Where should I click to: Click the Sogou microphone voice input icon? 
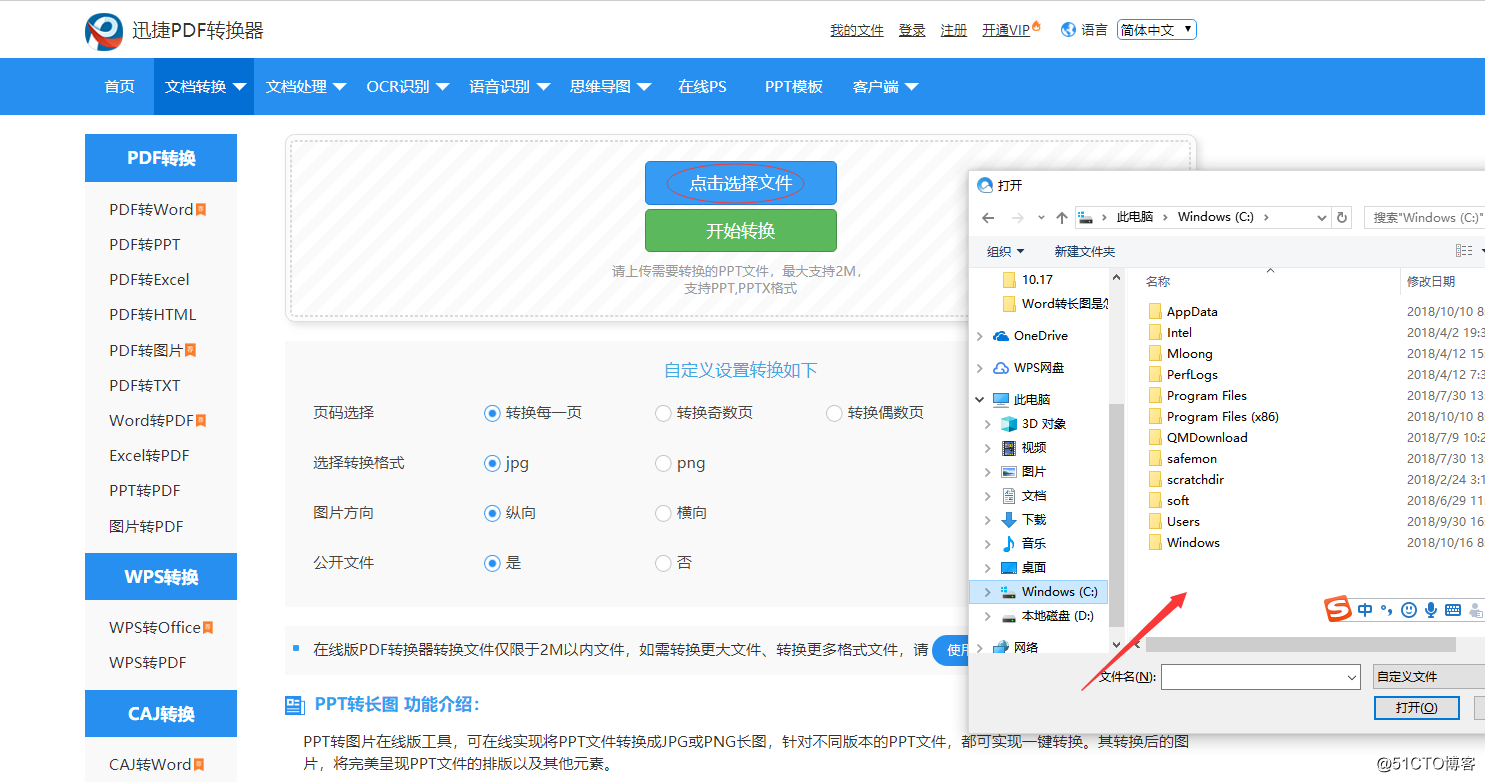(x=1431, y=610)
